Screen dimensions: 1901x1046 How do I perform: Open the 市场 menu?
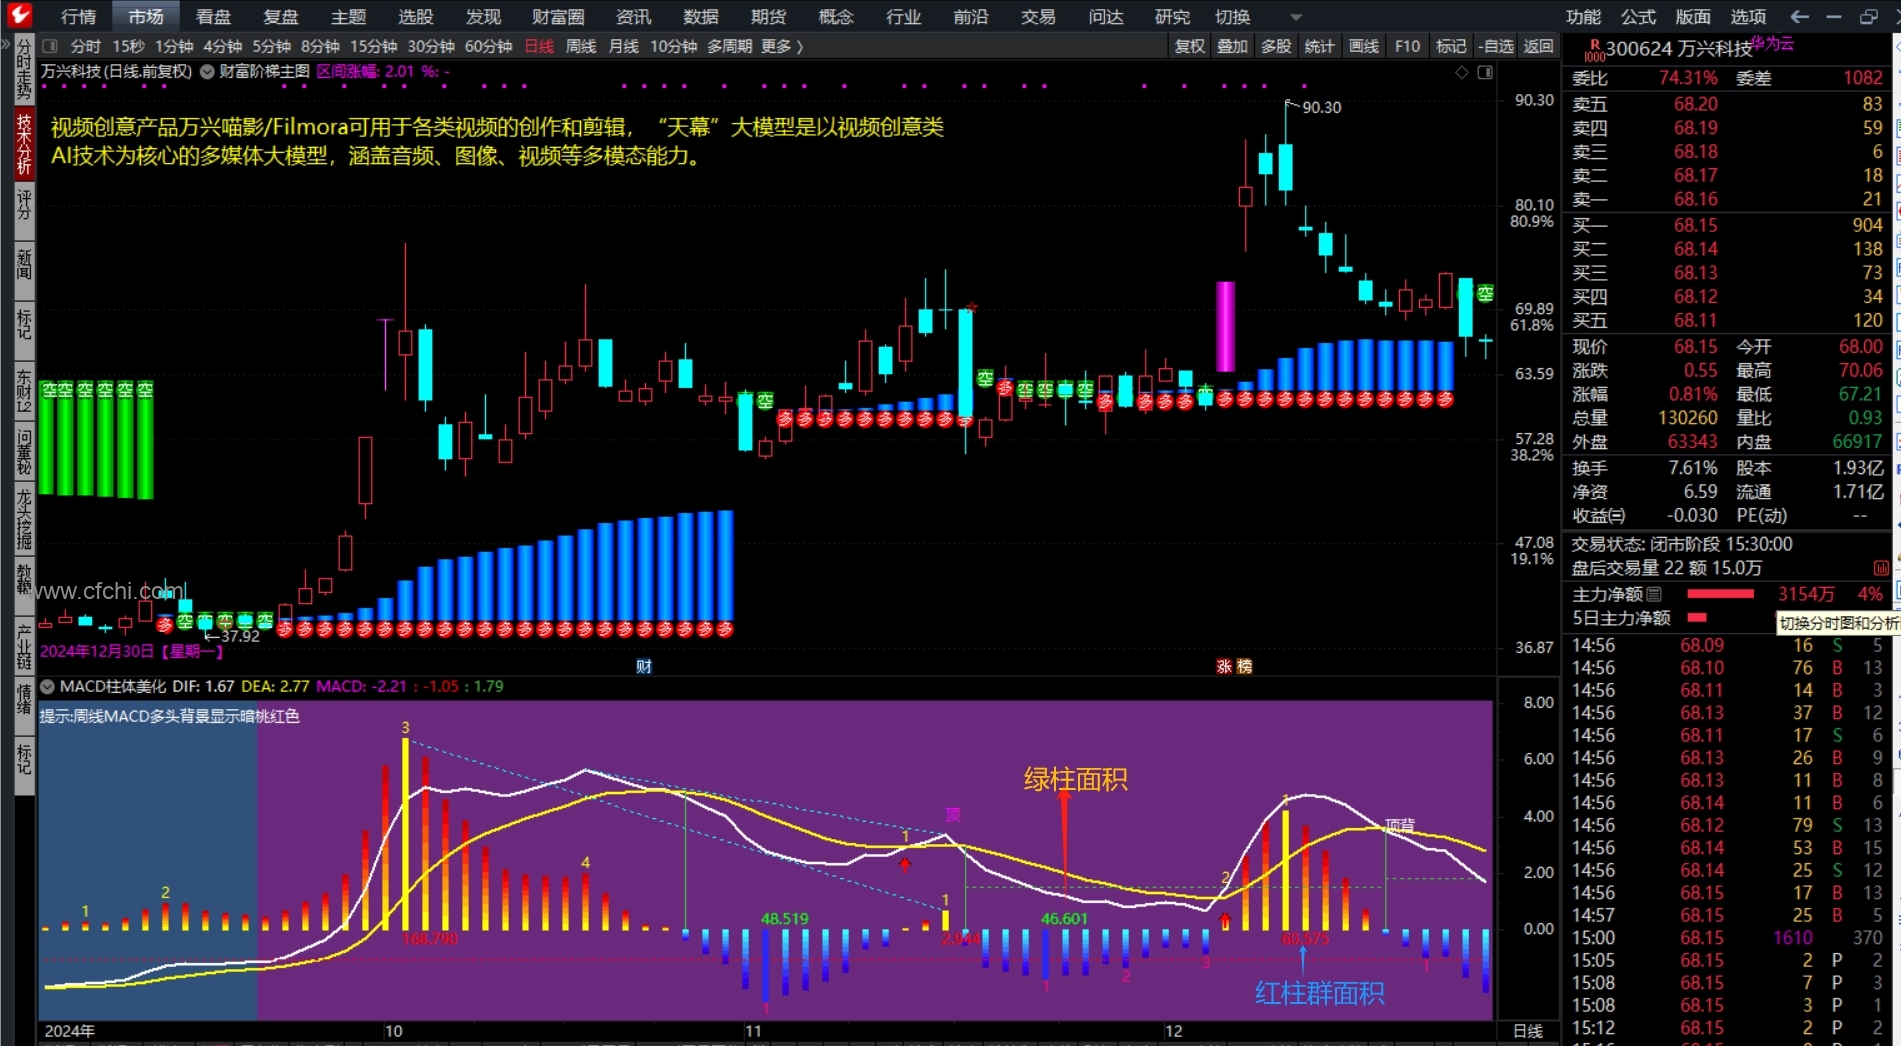point(145,16)
